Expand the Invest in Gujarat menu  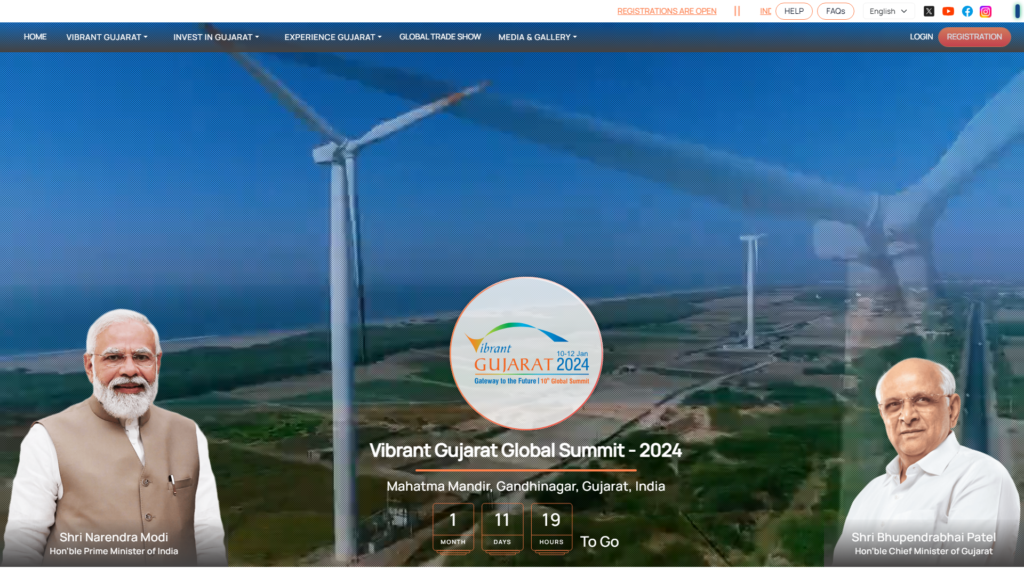216,37
